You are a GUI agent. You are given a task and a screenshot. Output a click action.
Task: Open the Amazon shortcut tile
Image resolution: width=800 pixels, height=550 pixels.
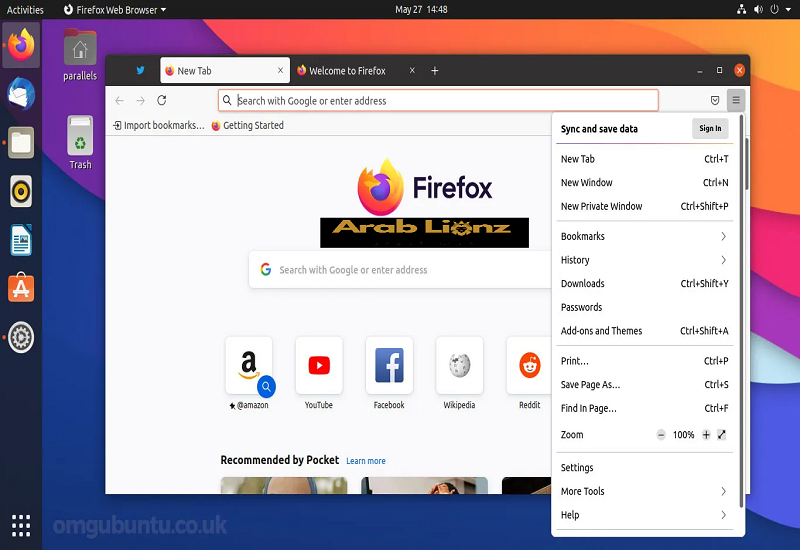[249, 365]
